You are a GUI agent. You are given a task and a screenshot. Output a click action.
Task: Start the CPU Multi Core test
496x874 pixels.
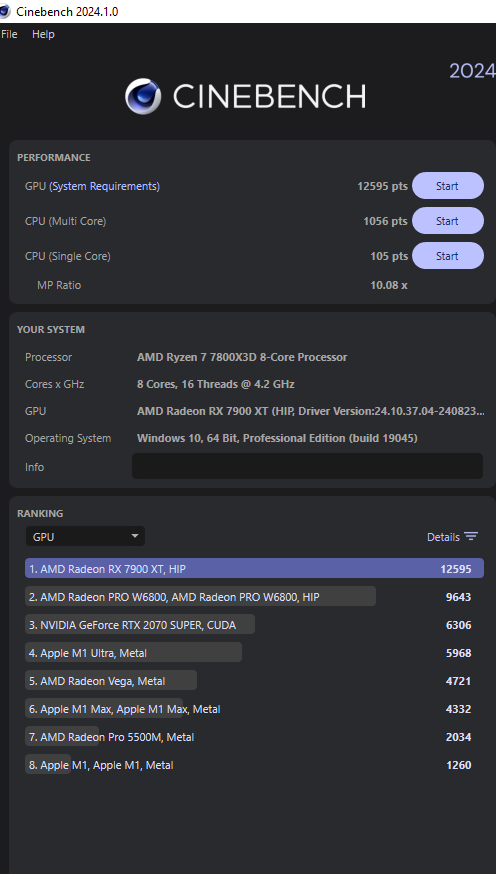pyautogui.click(x=448, y=221)
